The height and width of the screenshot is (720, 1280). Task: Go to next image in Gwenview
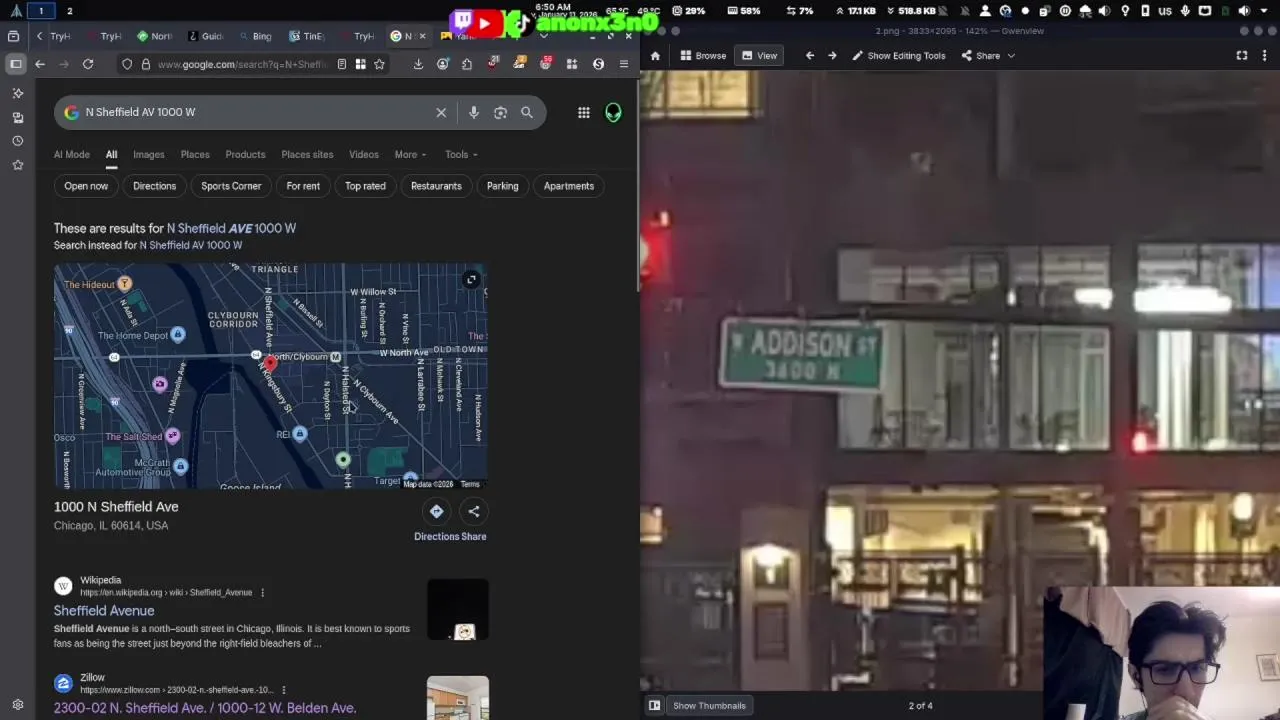[832, 56]
